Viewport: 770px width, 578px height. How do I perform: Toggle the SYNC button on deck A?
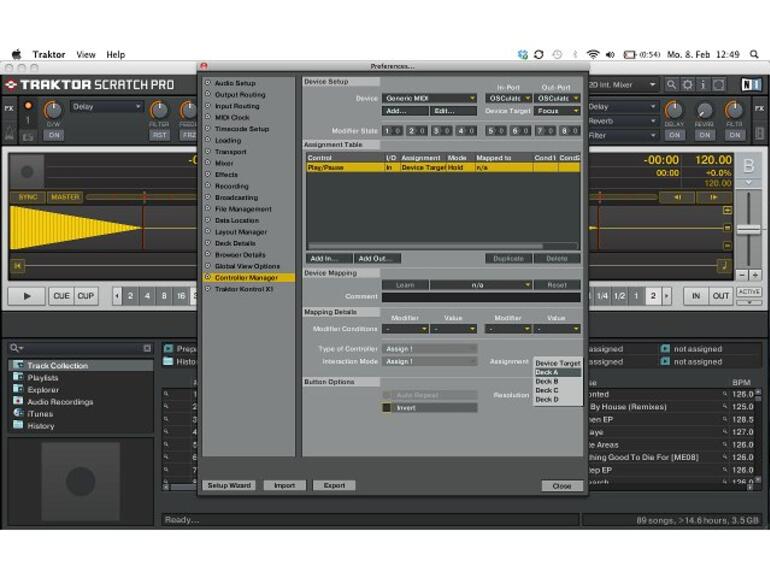(x=26, y=197)
